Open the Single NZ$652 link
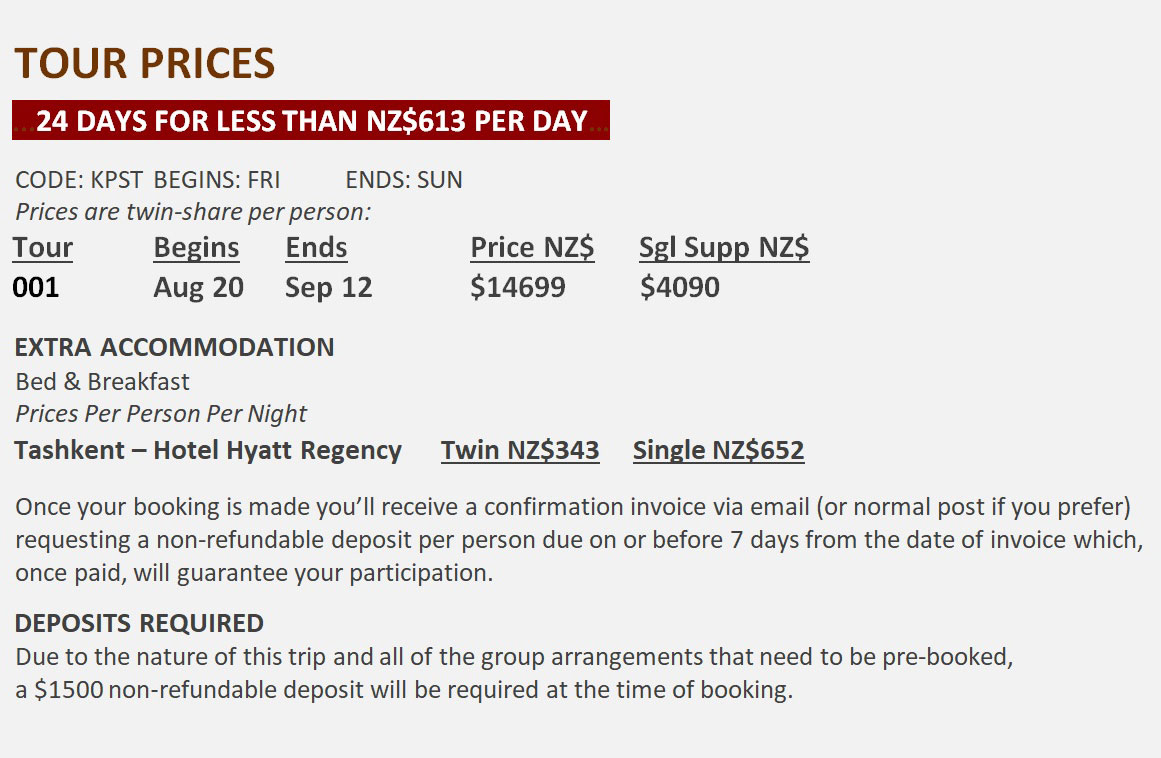The height and width of the screenshot is (758, 1161). [718, 451]
